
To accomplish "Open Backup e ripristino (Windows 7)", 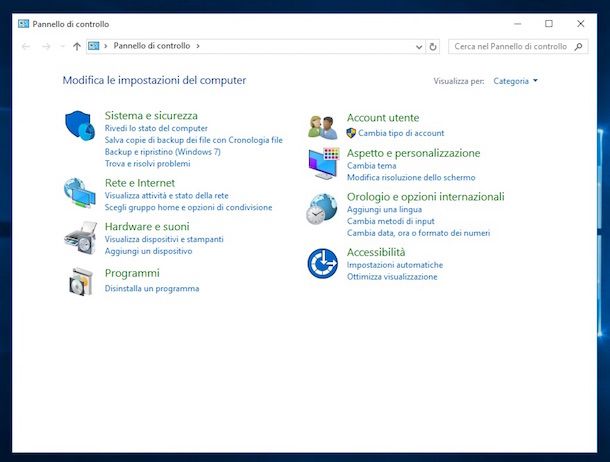I will (163, 152).
